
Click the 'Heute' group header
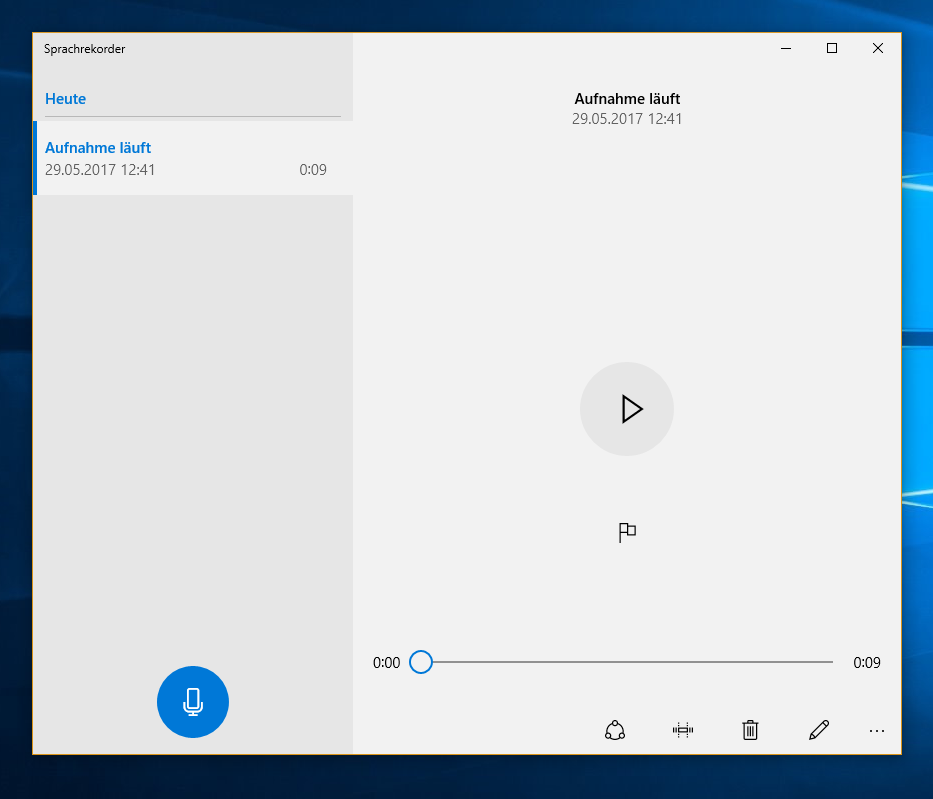(66, 99)
